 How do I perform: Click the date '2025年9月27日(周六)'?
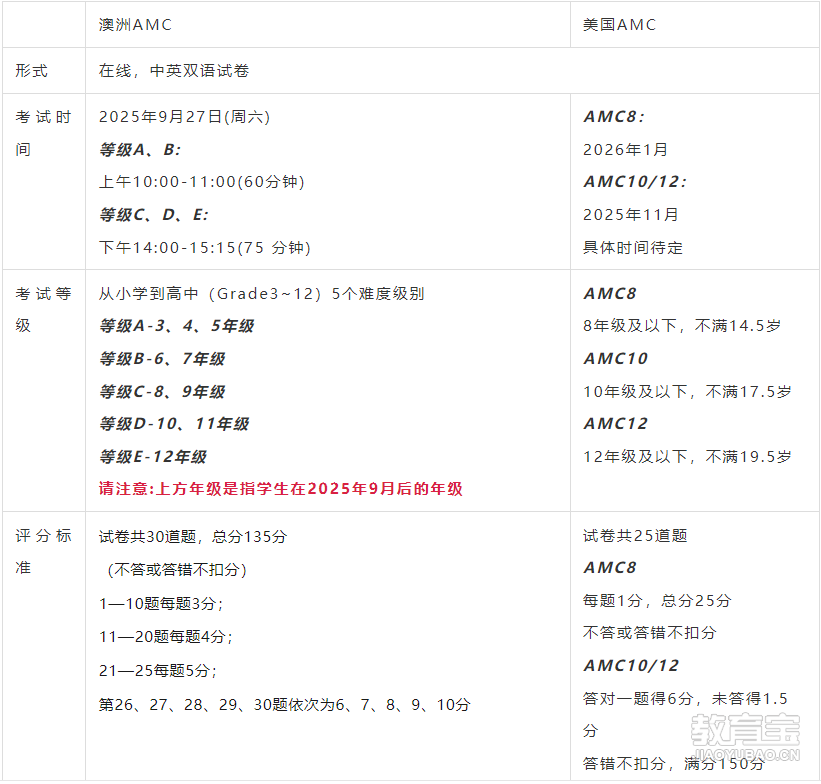click(184, 116)
